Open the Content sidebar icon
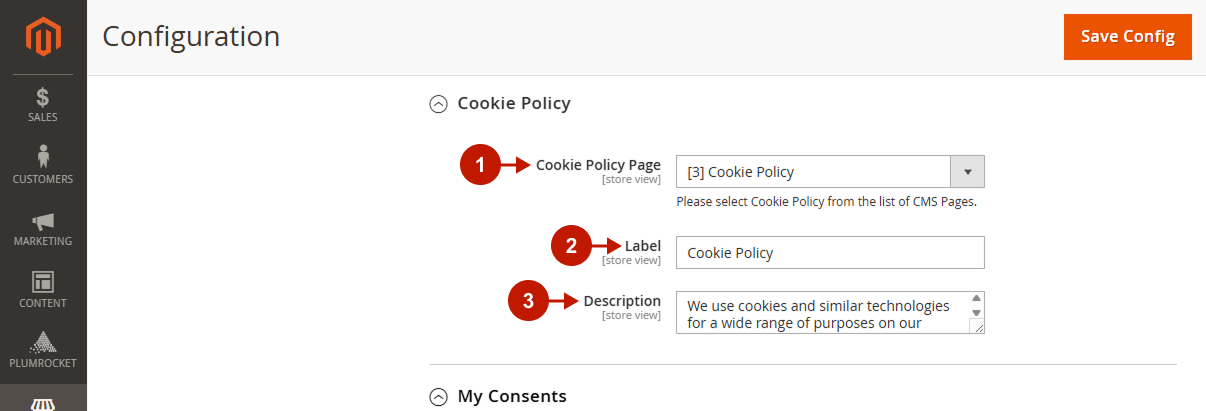 (43, 282)
